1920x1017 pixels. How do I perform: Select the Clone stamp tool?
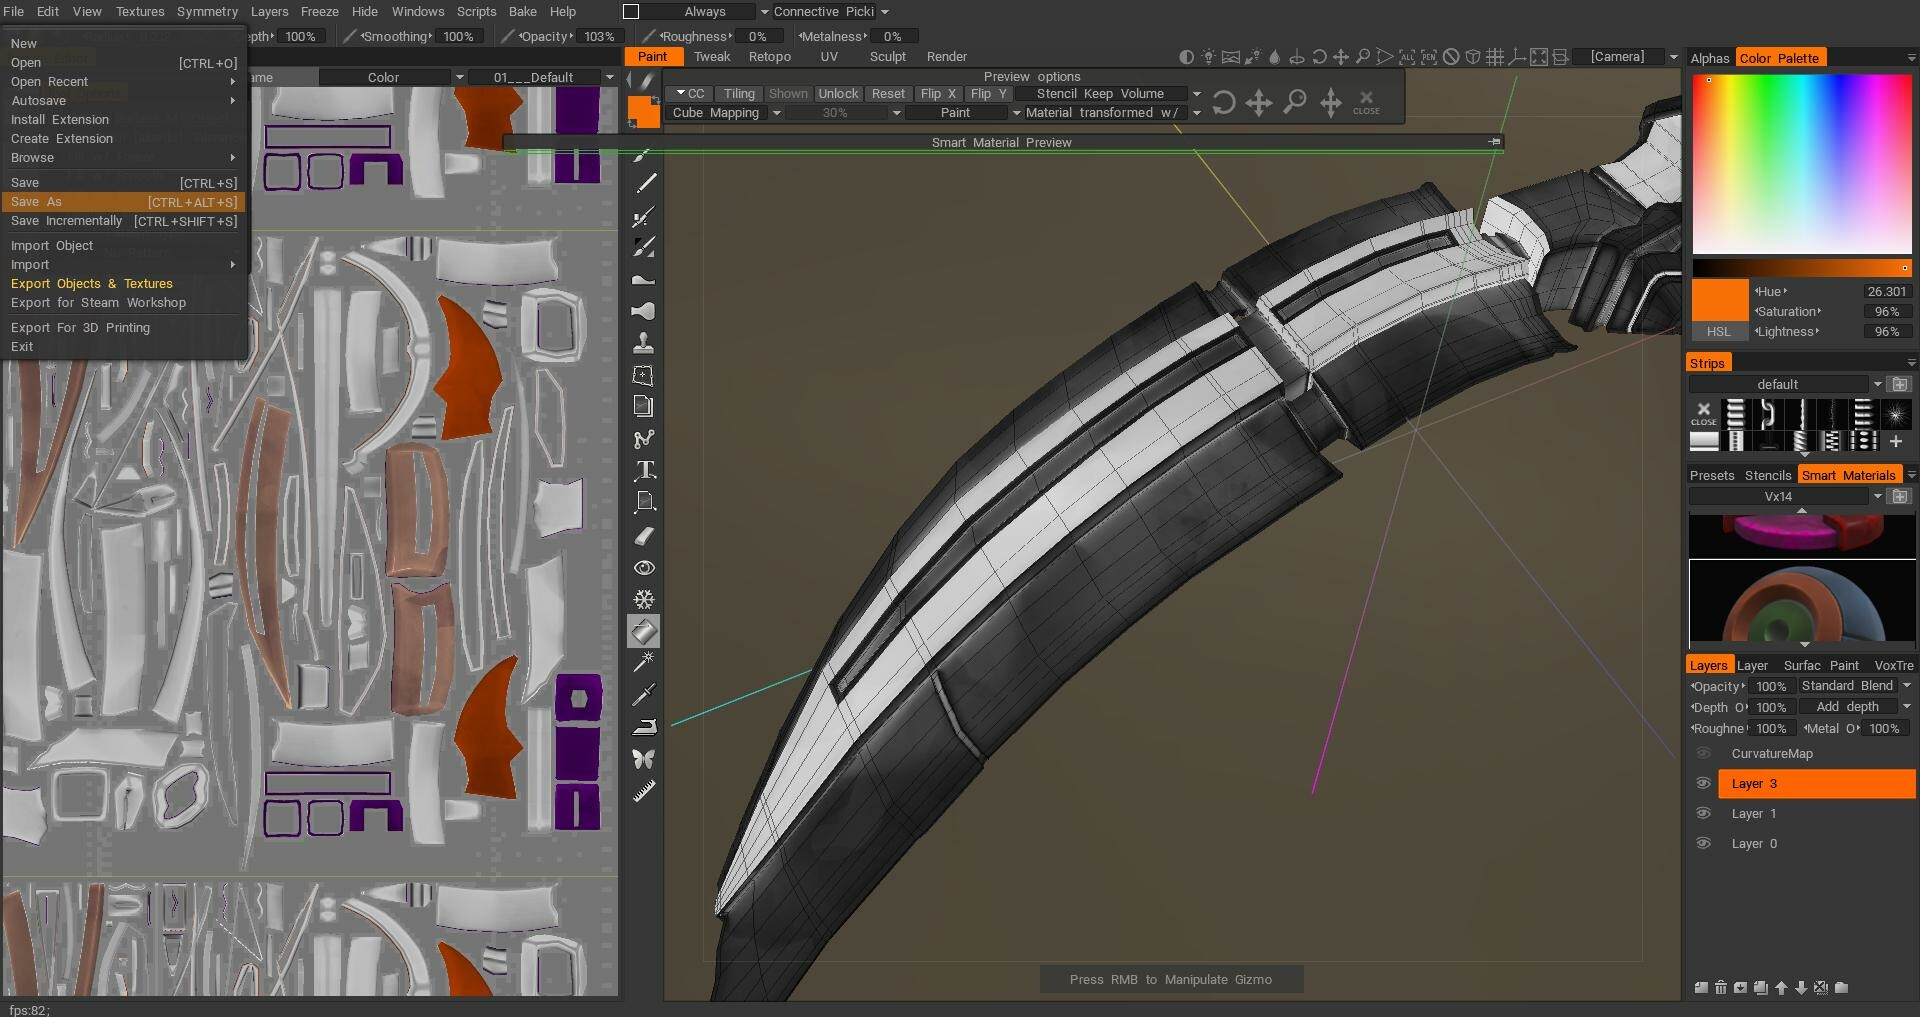coord(644,343)
